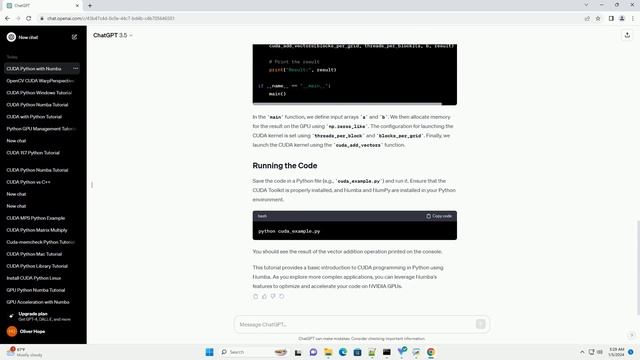The height and width of the screenshot is (360, 640).
Task: Open the CUDA MPS Python Example chat
Action: pyautogui.click(x=36, y=218)
